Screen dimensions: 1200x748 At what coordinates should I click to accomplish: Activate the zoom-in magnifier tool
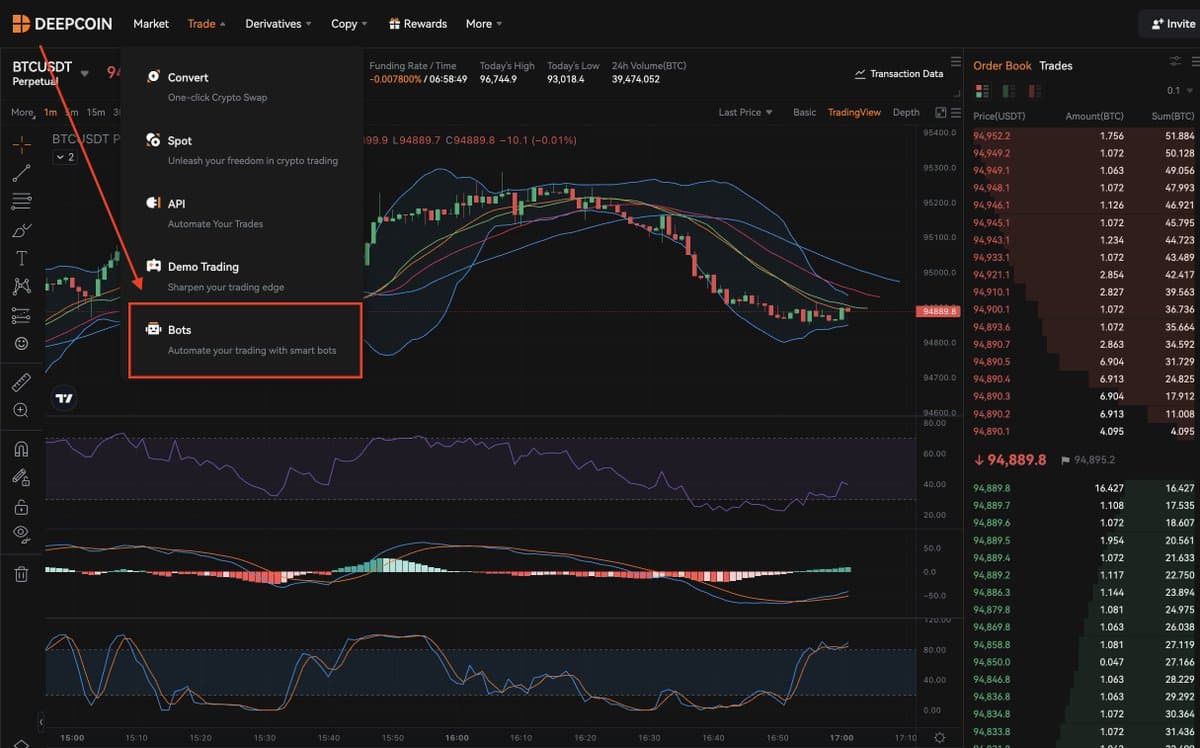[20, 409]
